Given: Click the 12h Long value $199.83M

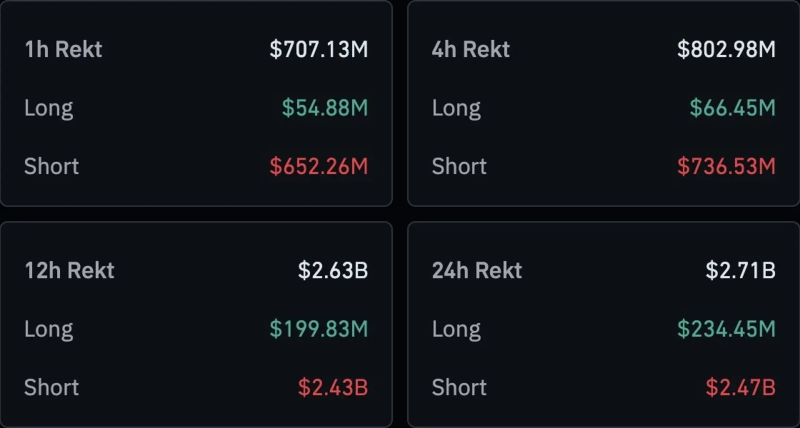Looking at the screenshot, I should (319, 329).
